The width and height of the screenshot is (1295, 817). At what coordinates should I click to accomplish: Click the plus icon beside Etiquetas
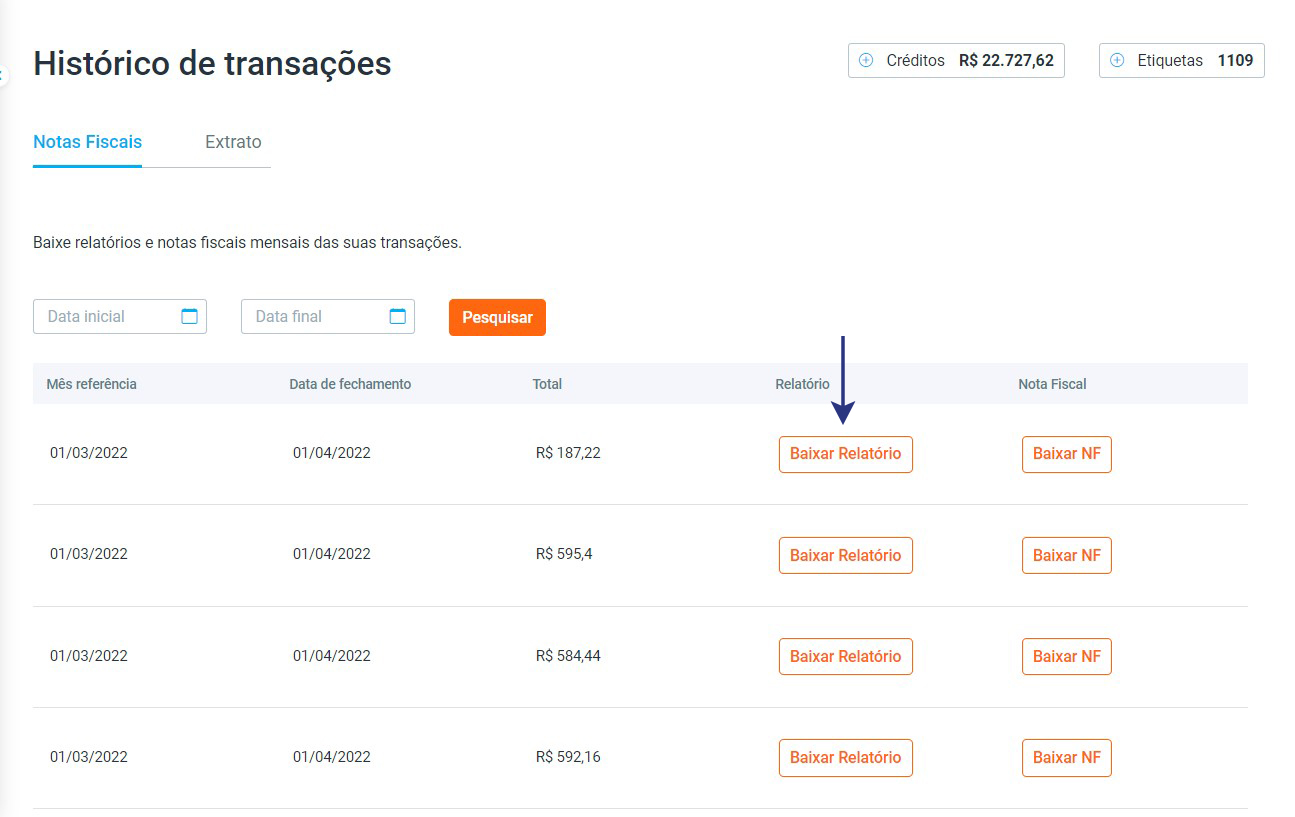point(1117,60)
